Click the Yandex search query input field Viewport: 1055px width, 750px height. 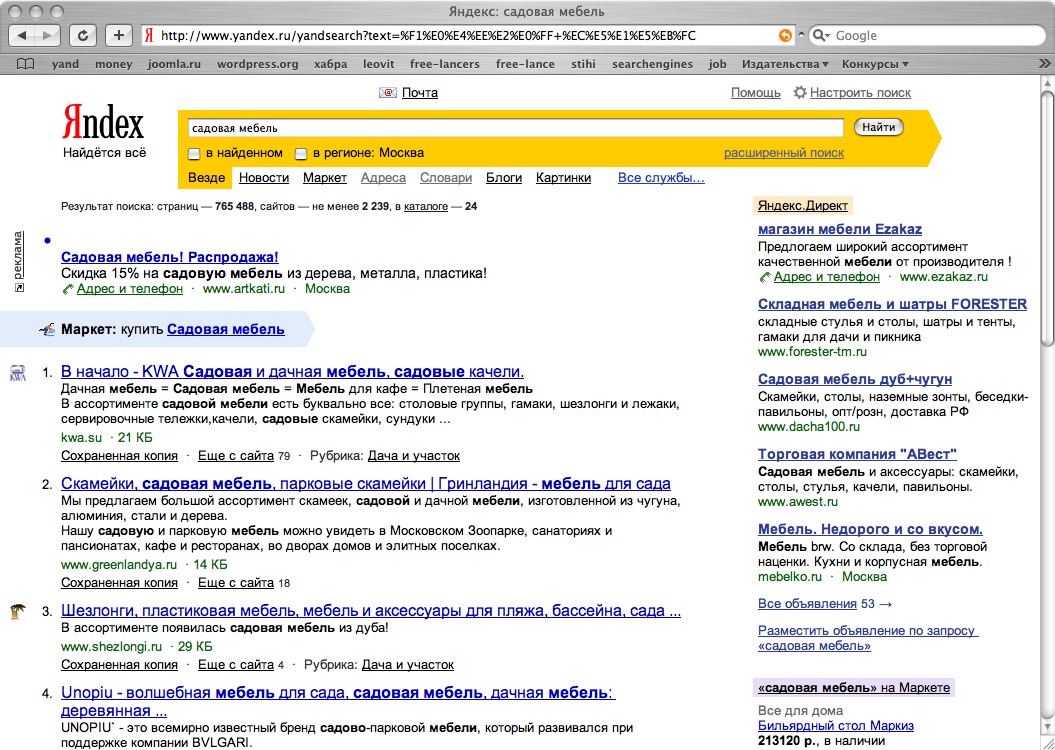click(516, 128)
